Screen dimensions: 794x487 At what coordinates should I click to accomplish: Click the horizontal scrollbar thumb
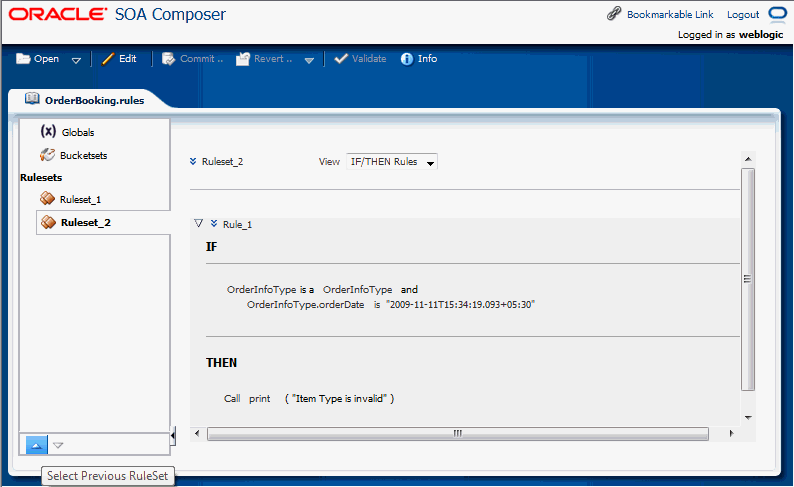(x=458, y=434)
